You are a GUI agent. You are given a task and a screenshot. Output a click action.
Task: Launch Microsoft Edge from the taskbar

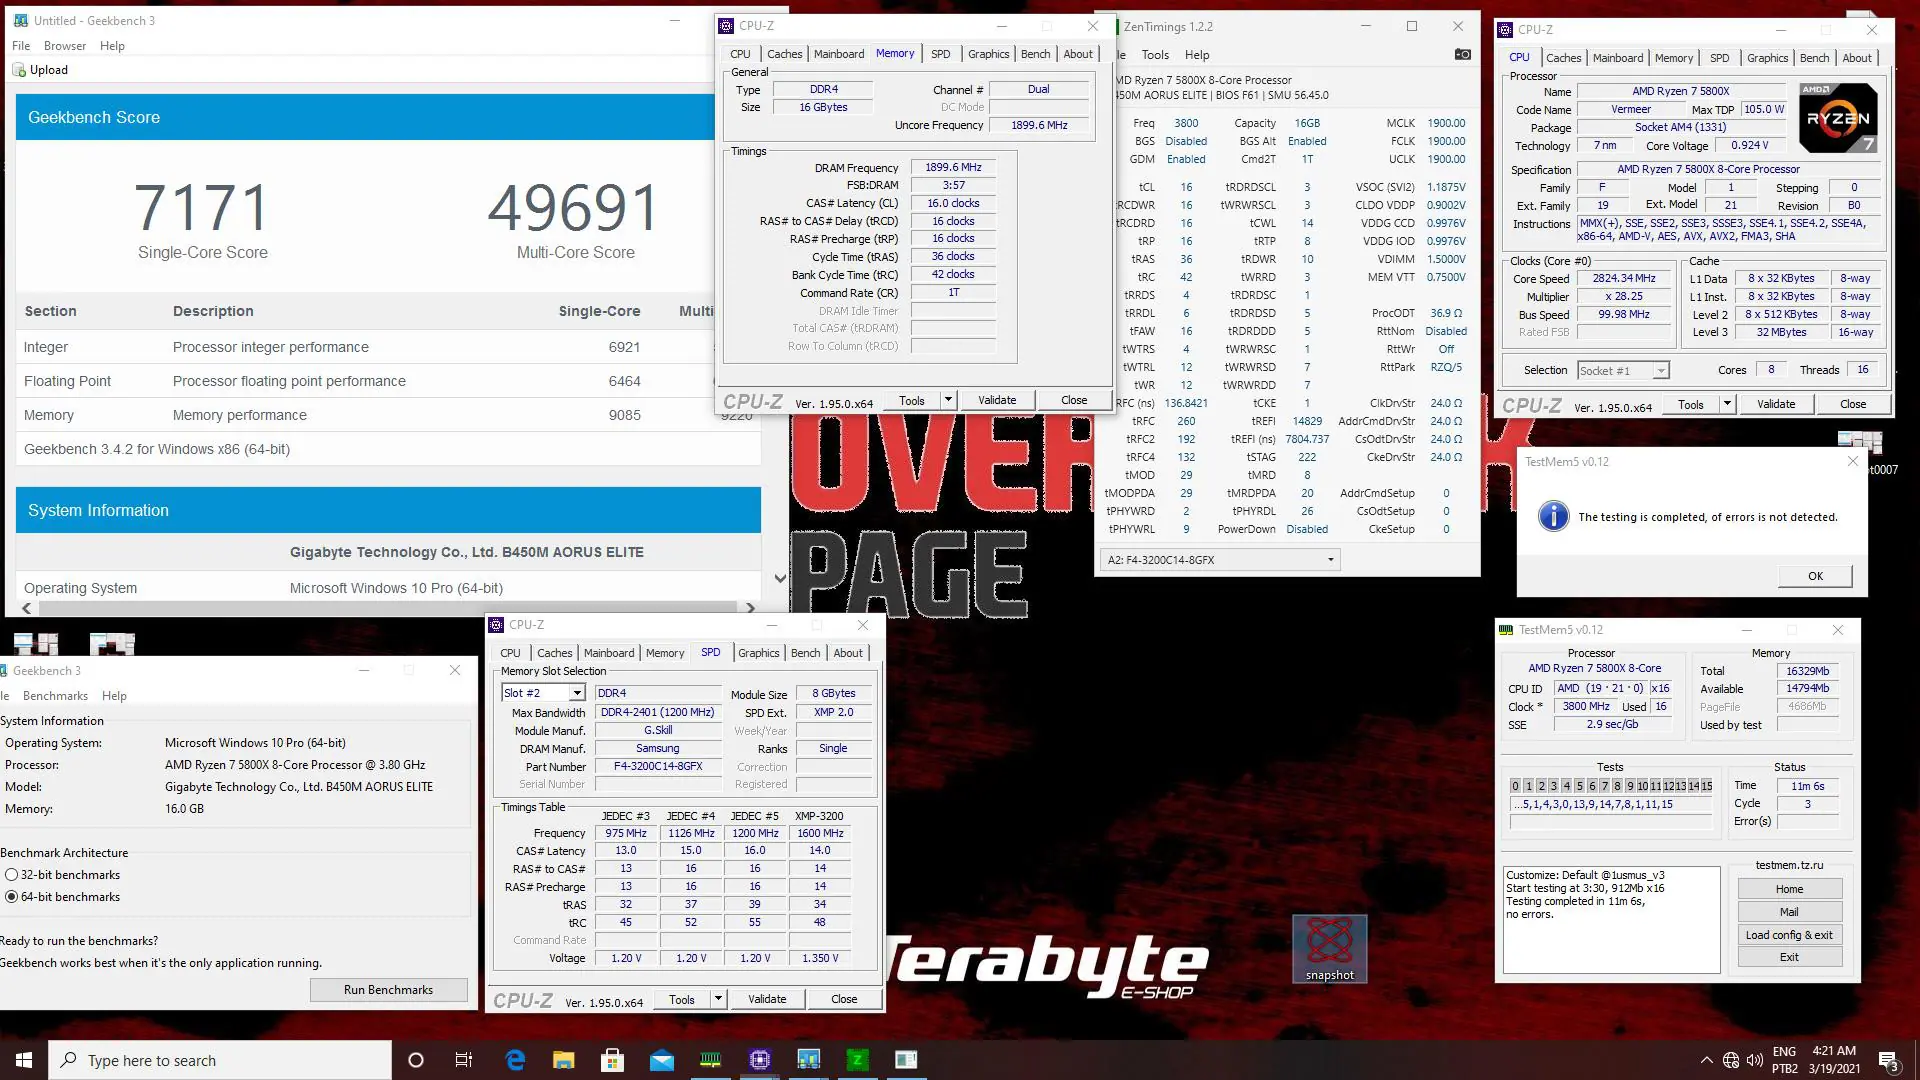click(x=515, y=1060)
